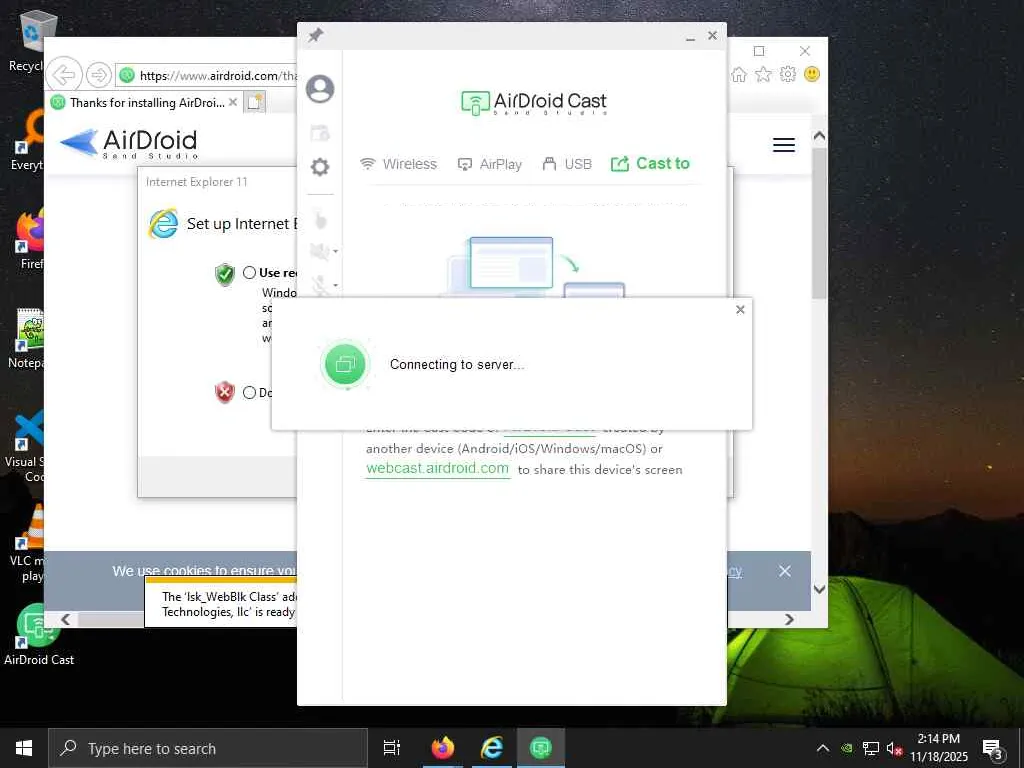Select the Thanks for installing AirDroid tab

pos(146,103)
